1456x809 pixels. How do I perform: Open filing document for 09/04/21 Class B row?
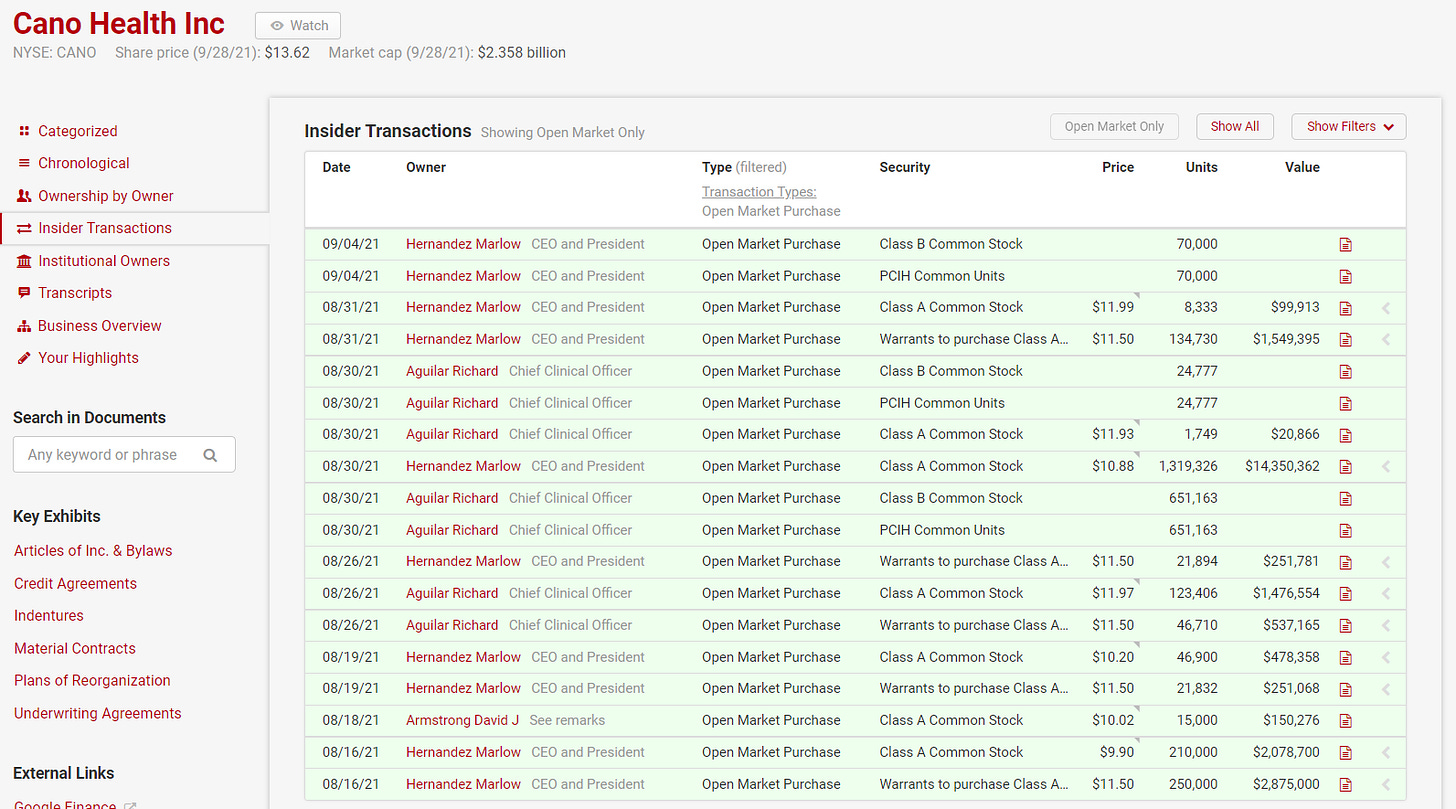coord(1345,244)
